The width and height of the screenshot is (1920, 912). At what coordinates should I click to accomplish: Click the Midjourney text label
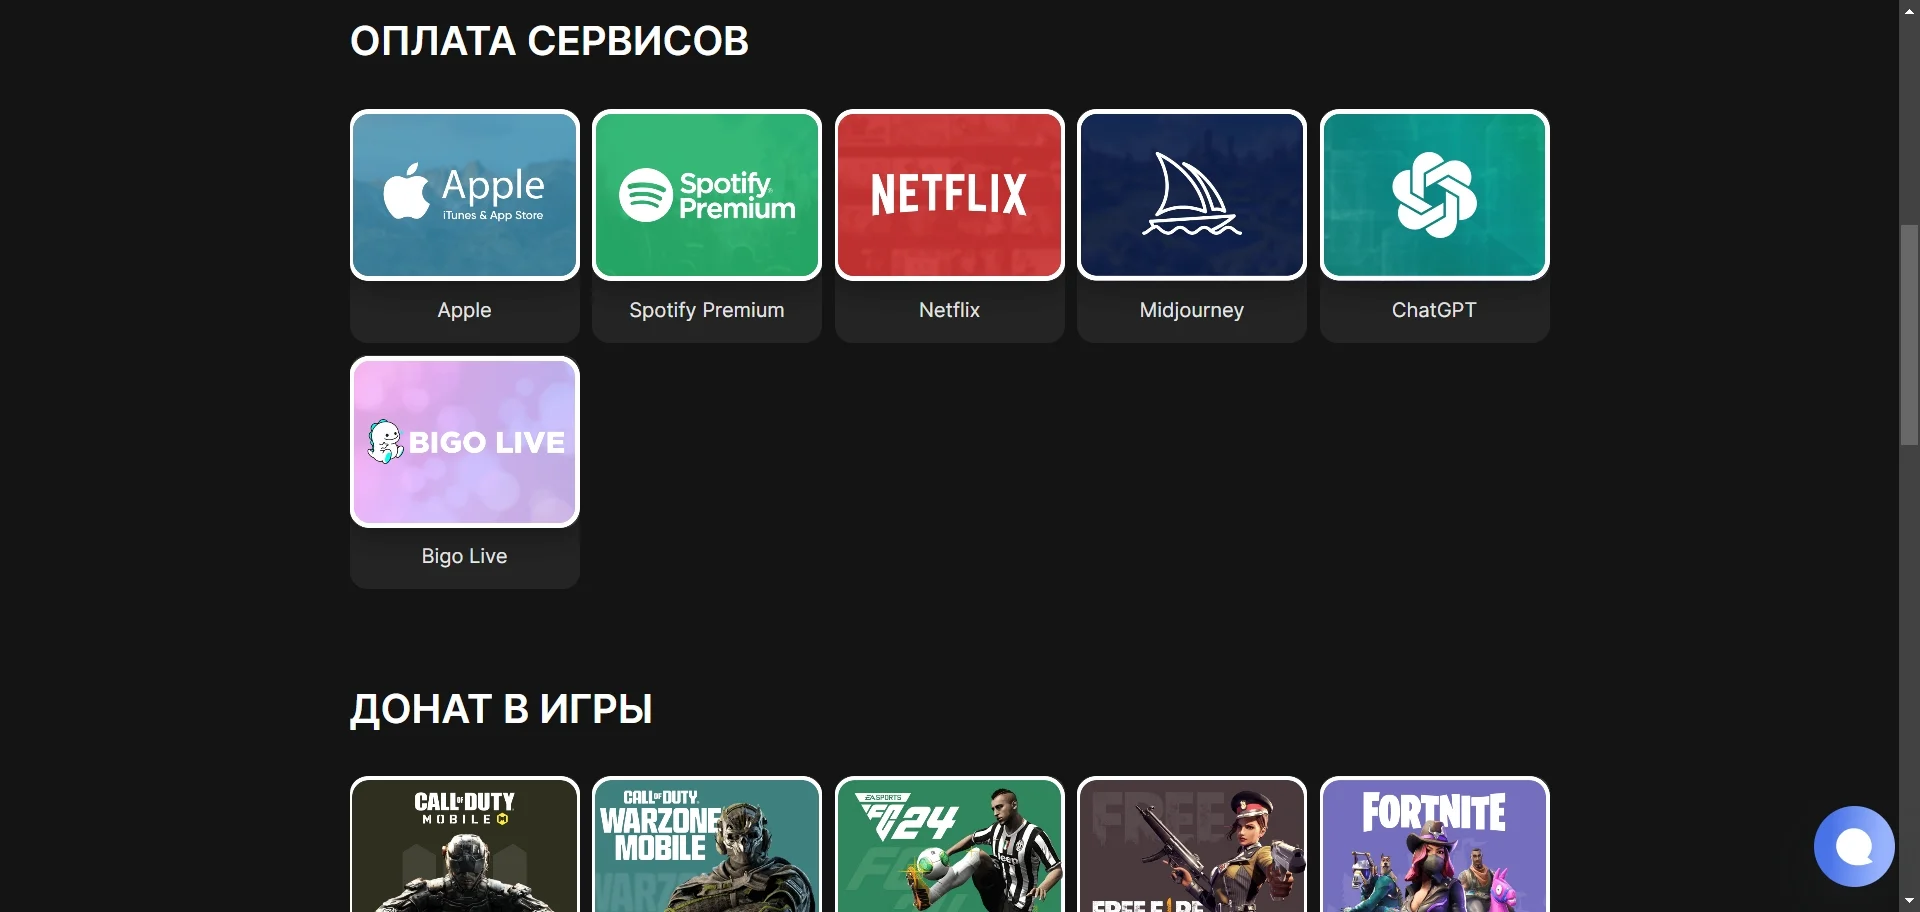click(1192, 310)
